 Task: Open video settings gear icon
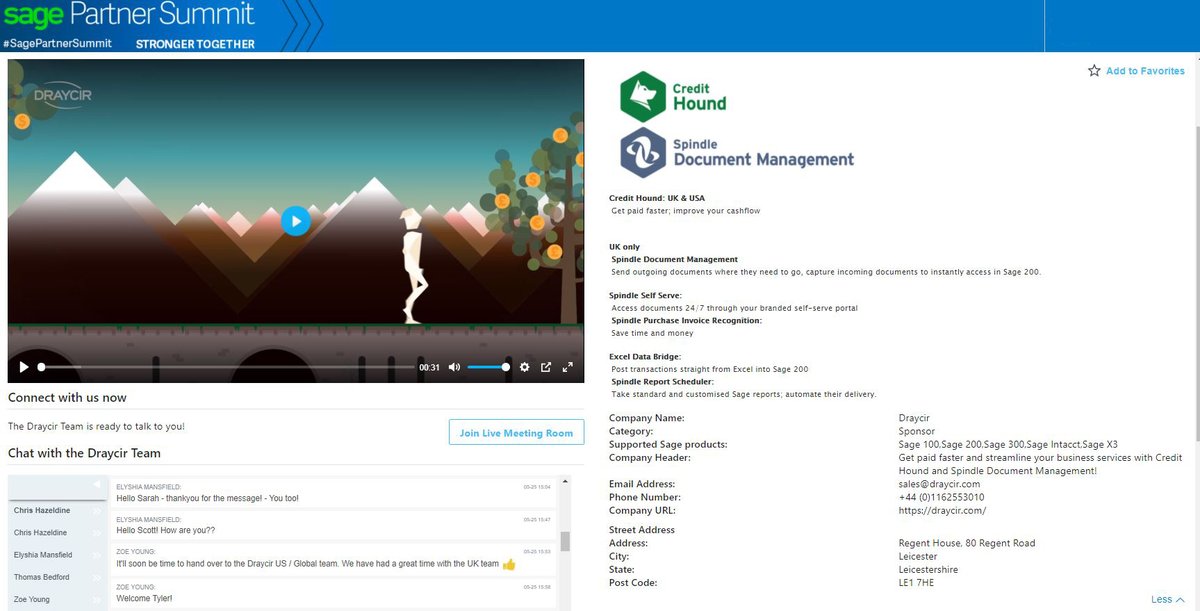(524, 367)
